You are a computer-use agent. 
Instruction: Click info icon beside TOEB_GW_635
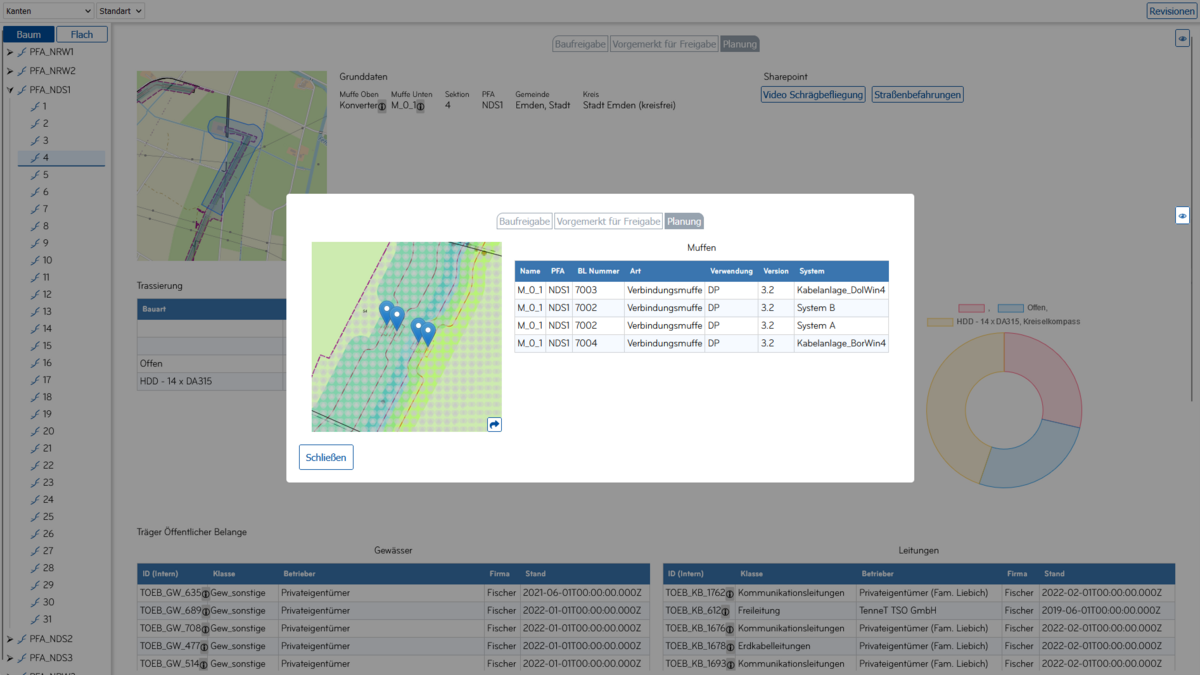tap(206, 593)
